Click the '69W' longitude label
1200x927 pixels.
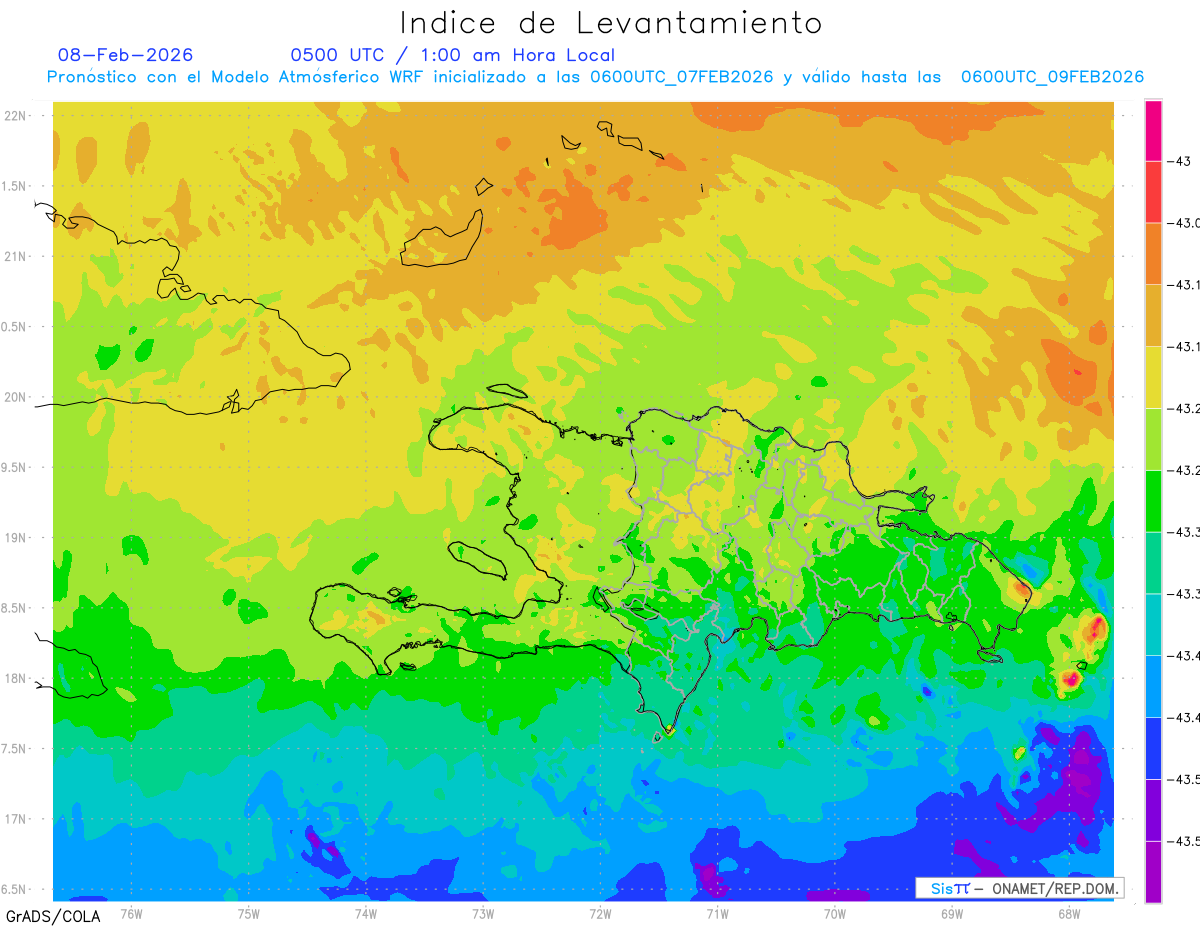coord(952,913)
